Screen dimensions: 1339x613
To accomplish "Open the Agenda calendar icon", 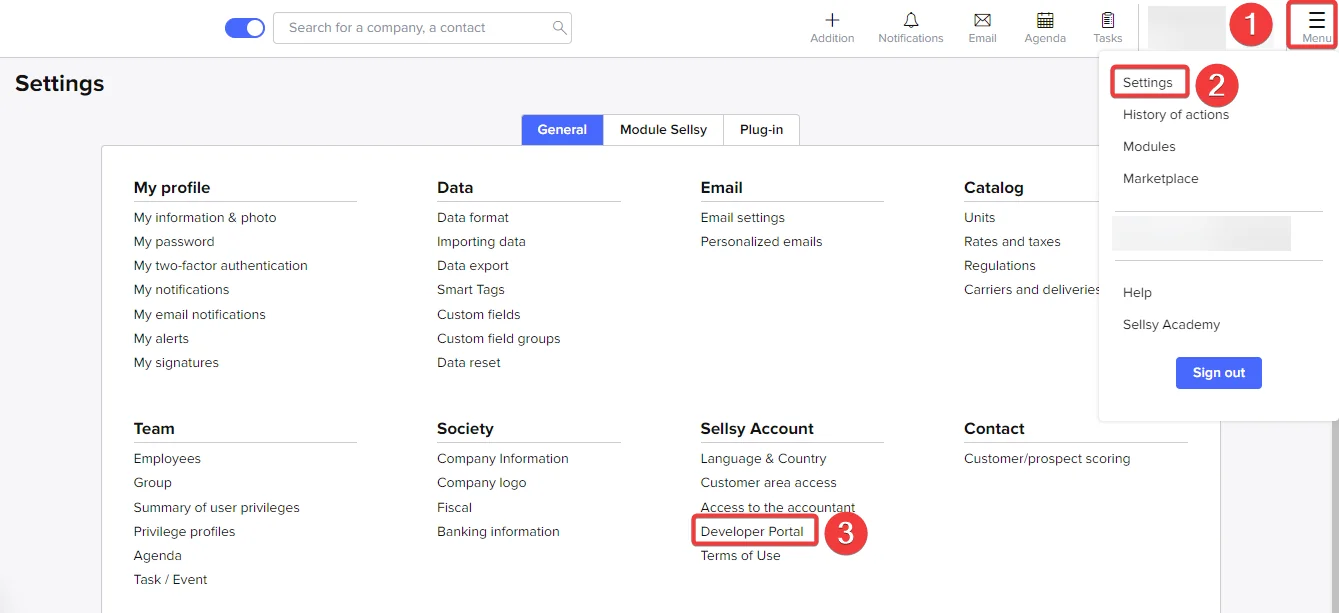I will click(1045, 20).
